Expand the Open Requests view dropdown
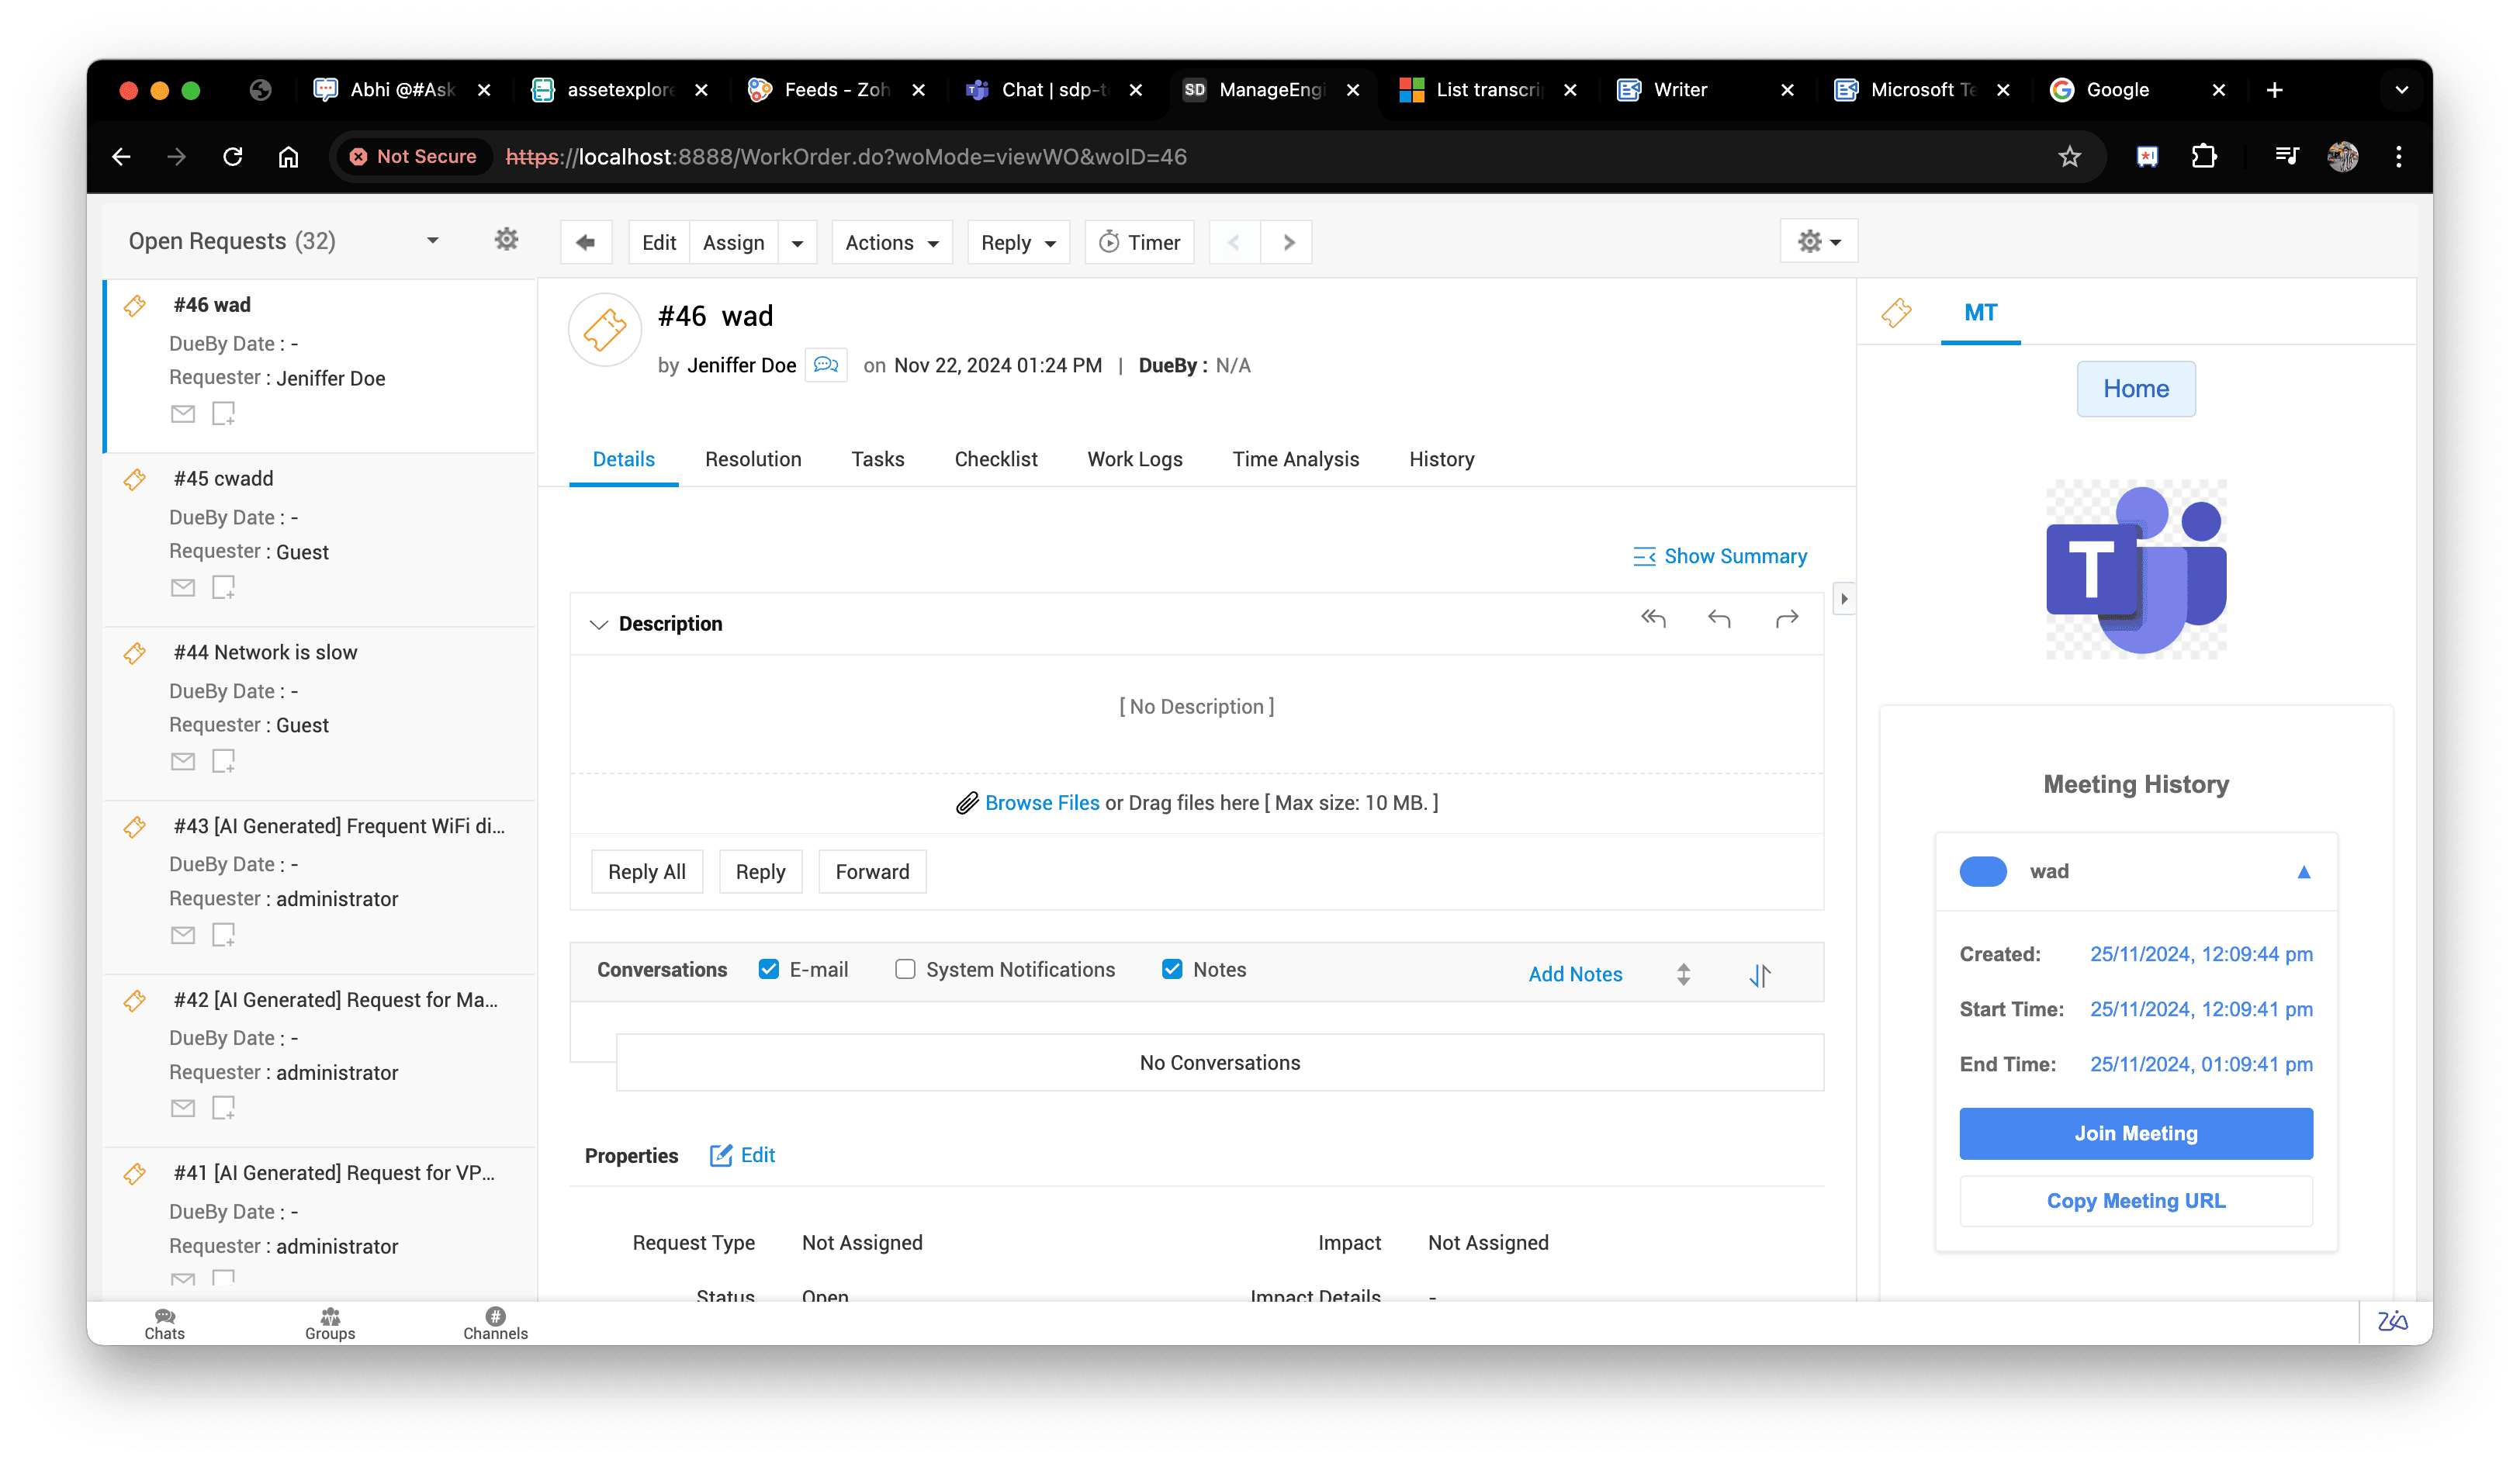This screenshot has height=1460, width=2520. 432,241
